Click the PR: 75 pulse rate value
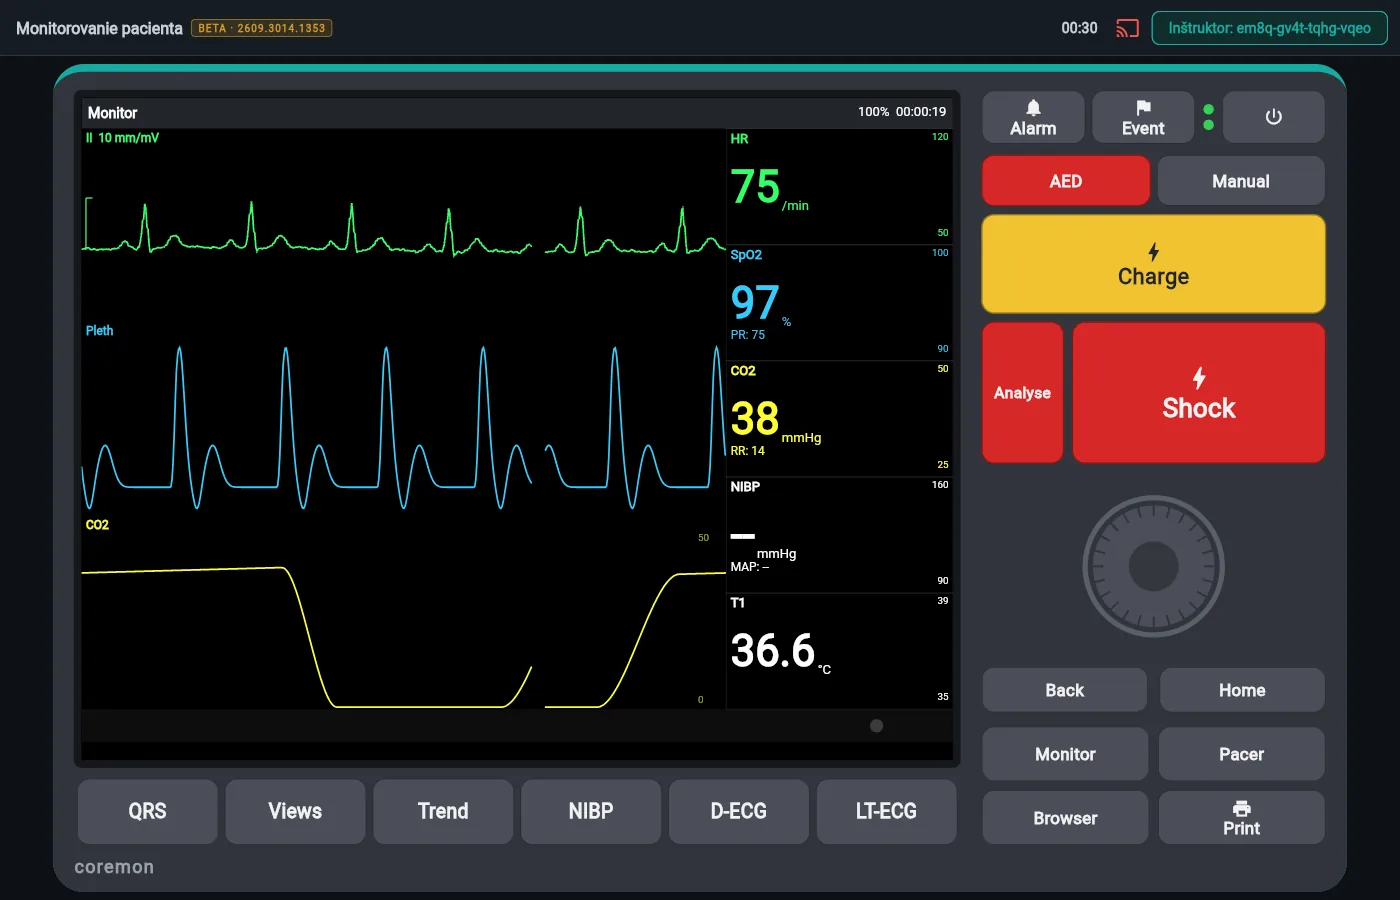Image resolution: width=1400 pixels, height=900 pixels. (748, 335)
